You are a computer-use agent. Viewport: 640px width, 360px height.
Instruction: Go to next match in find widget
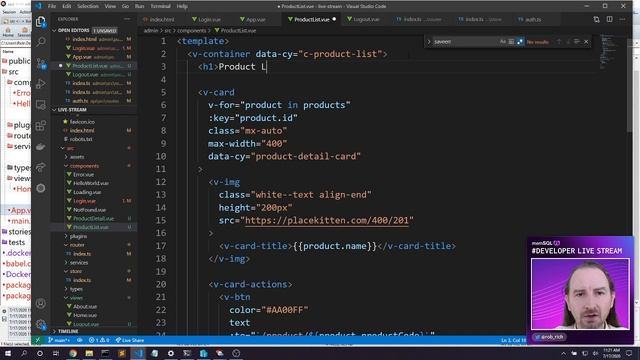coord(568,42)
